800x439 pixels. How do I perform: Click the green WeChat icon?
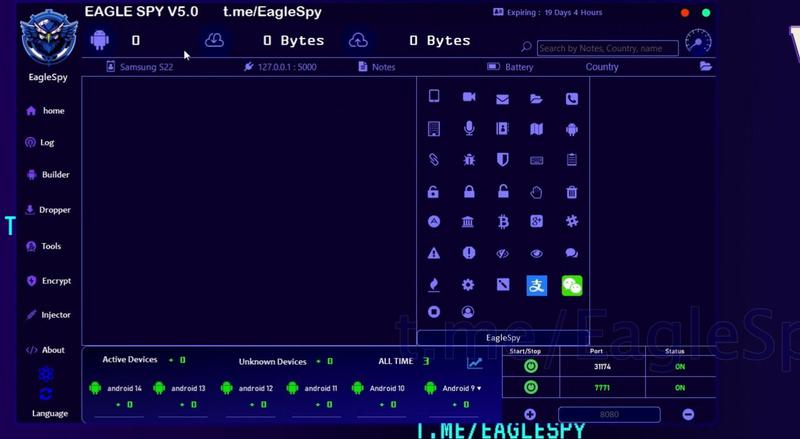tap(572, 286)
